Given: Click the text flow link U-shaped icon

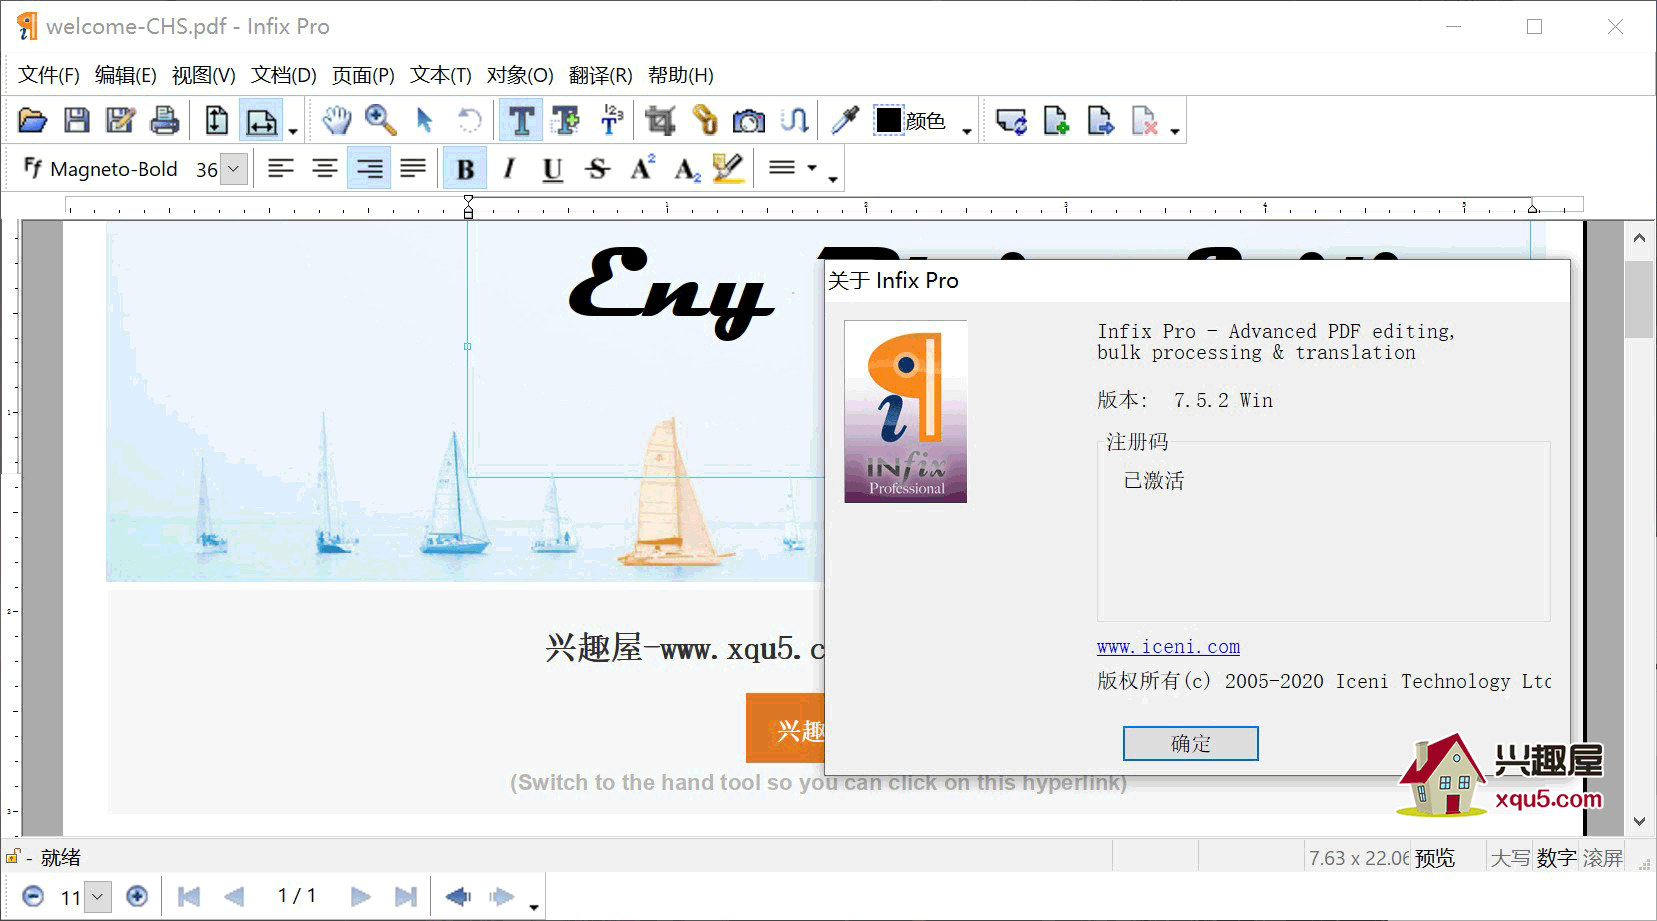Looking at the screenshot, I should (x=793, y=121).
